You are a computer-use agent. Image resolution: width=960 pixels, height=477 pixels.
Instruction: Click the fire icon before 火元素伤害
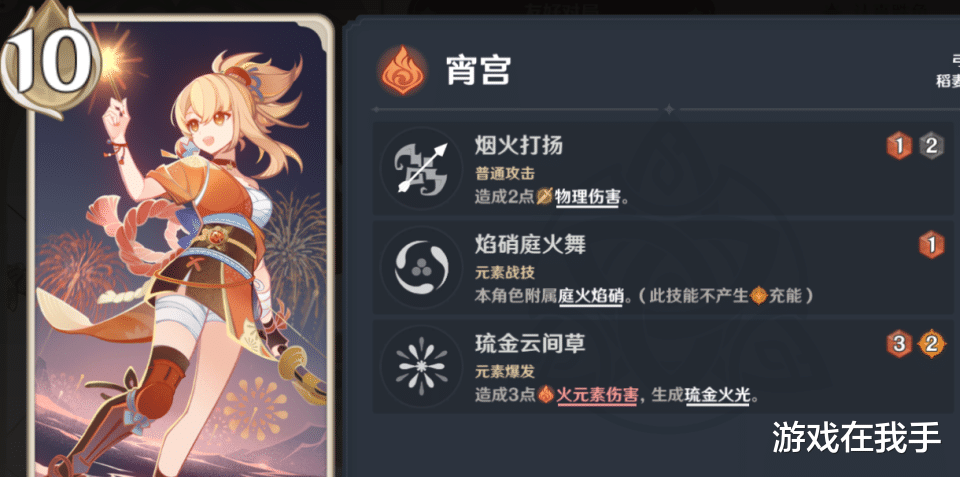tap(546, 395)
